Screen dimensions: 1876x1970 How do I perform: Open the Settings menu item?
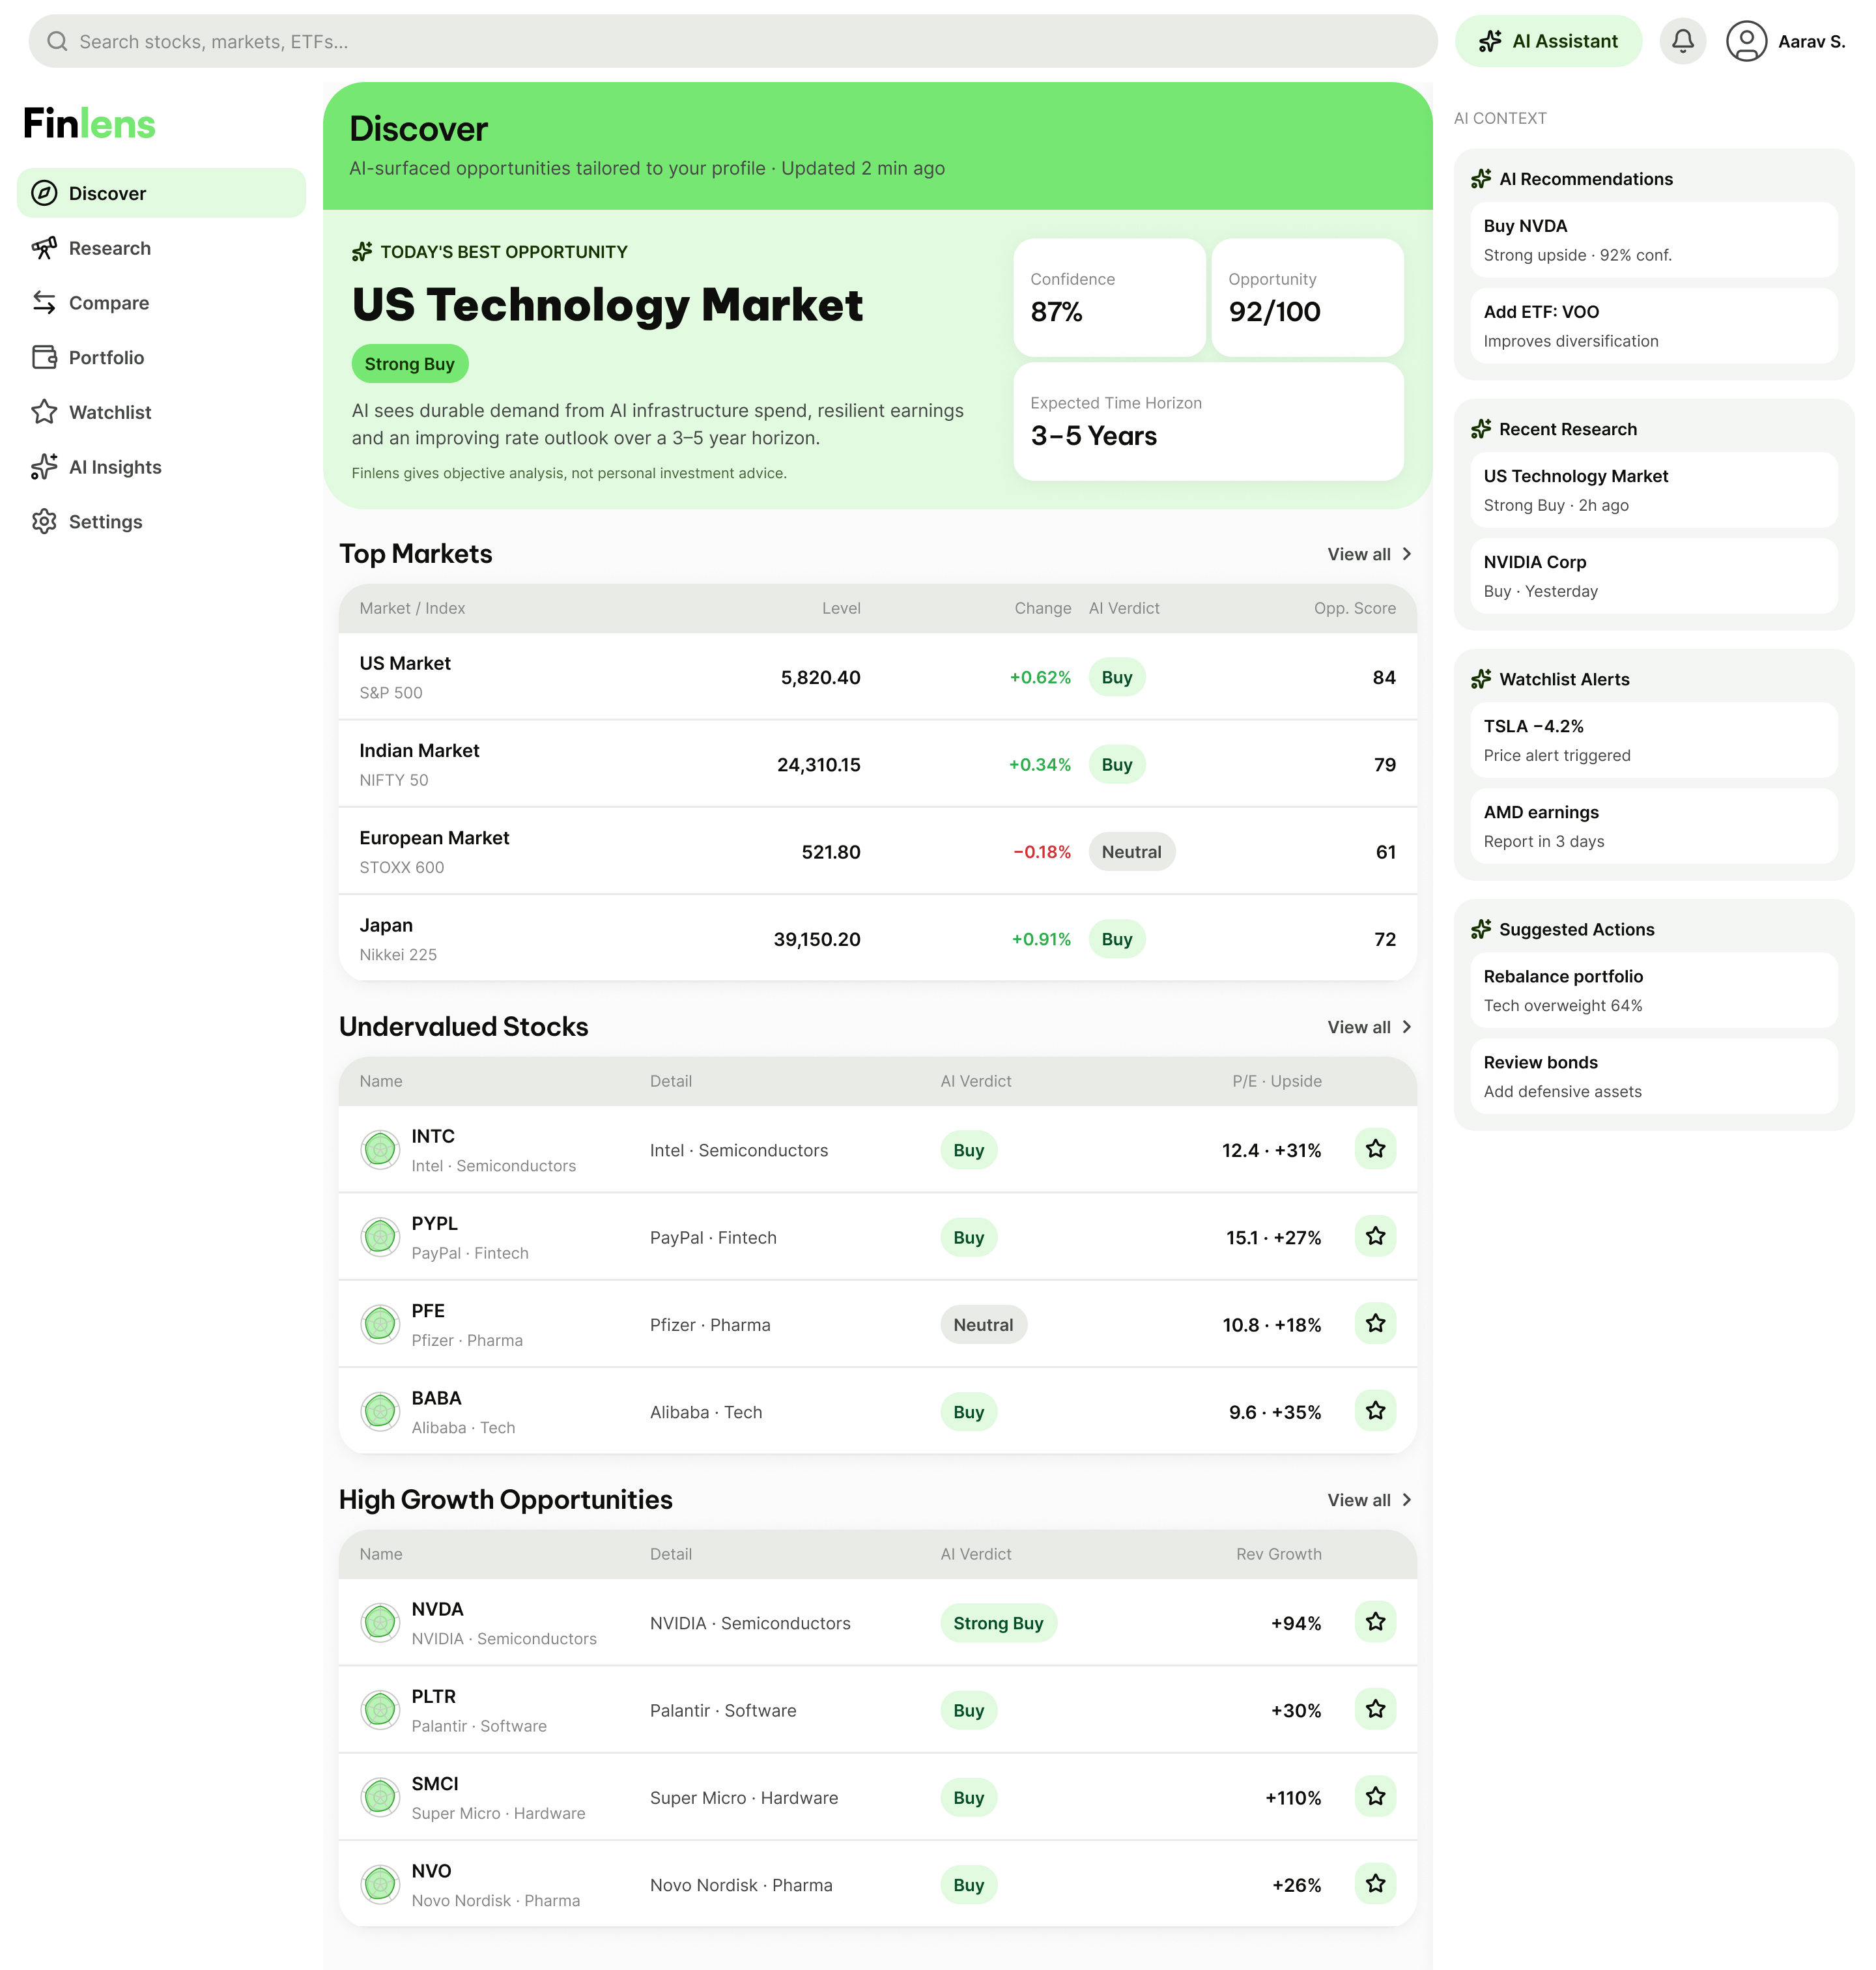click(161, 521)
